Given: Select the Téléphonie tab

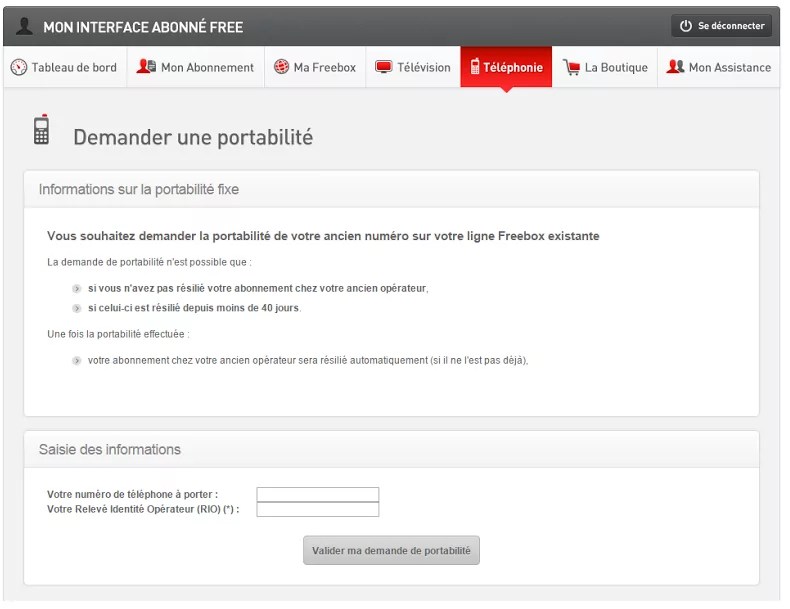Looking at the screenshot, I should pos(506,67).
